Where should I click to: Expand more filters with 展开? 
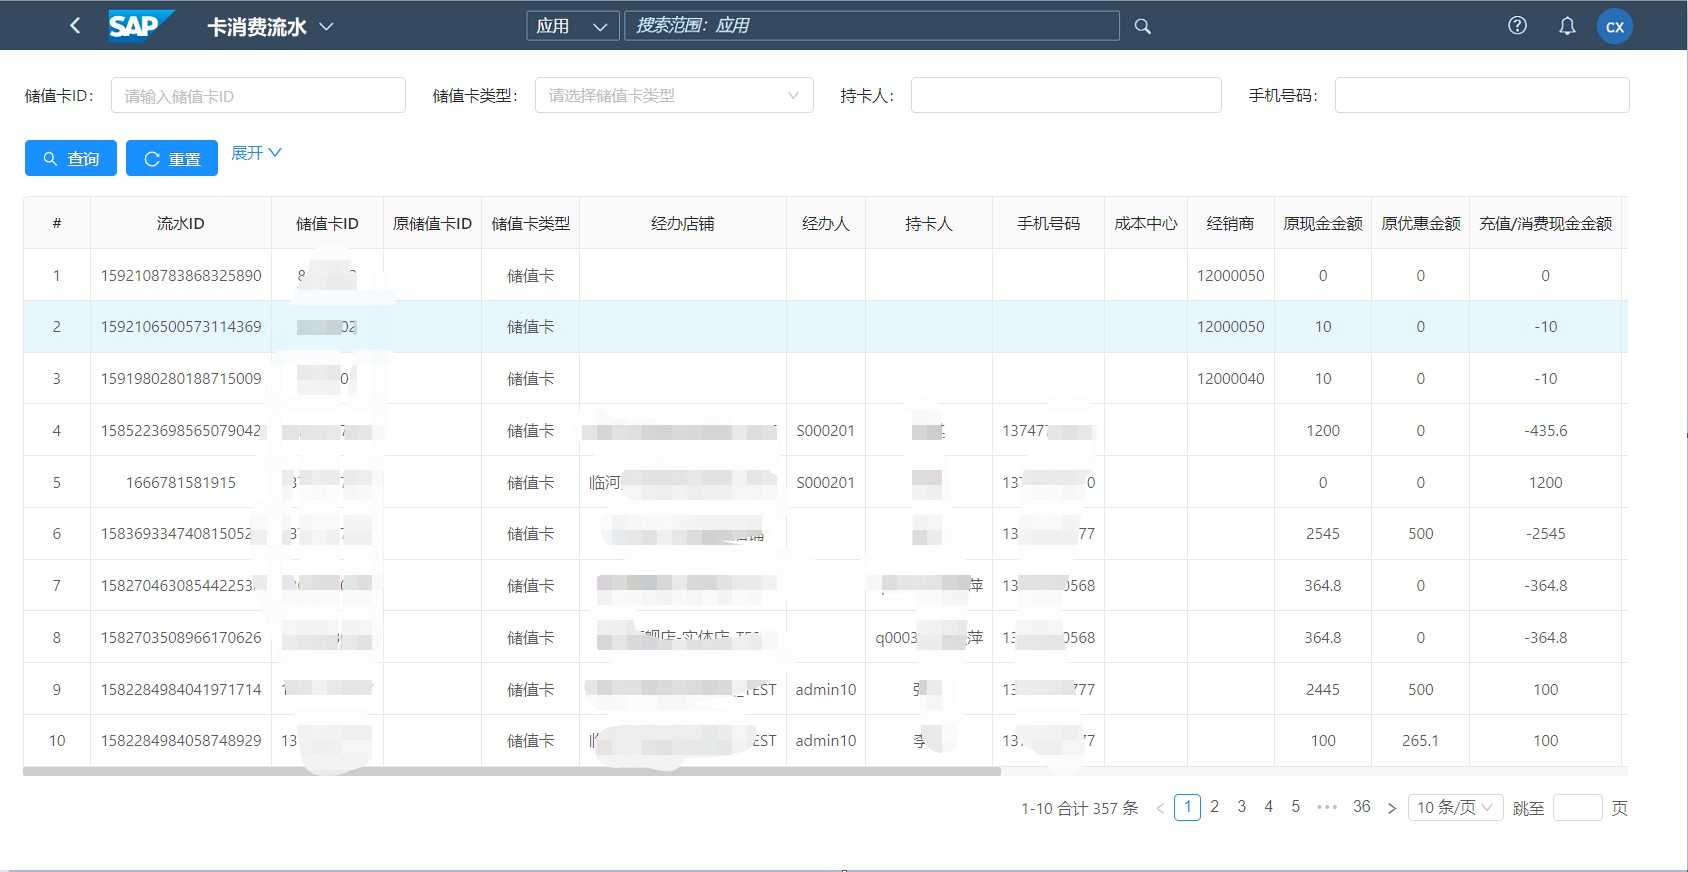(256, 153)
